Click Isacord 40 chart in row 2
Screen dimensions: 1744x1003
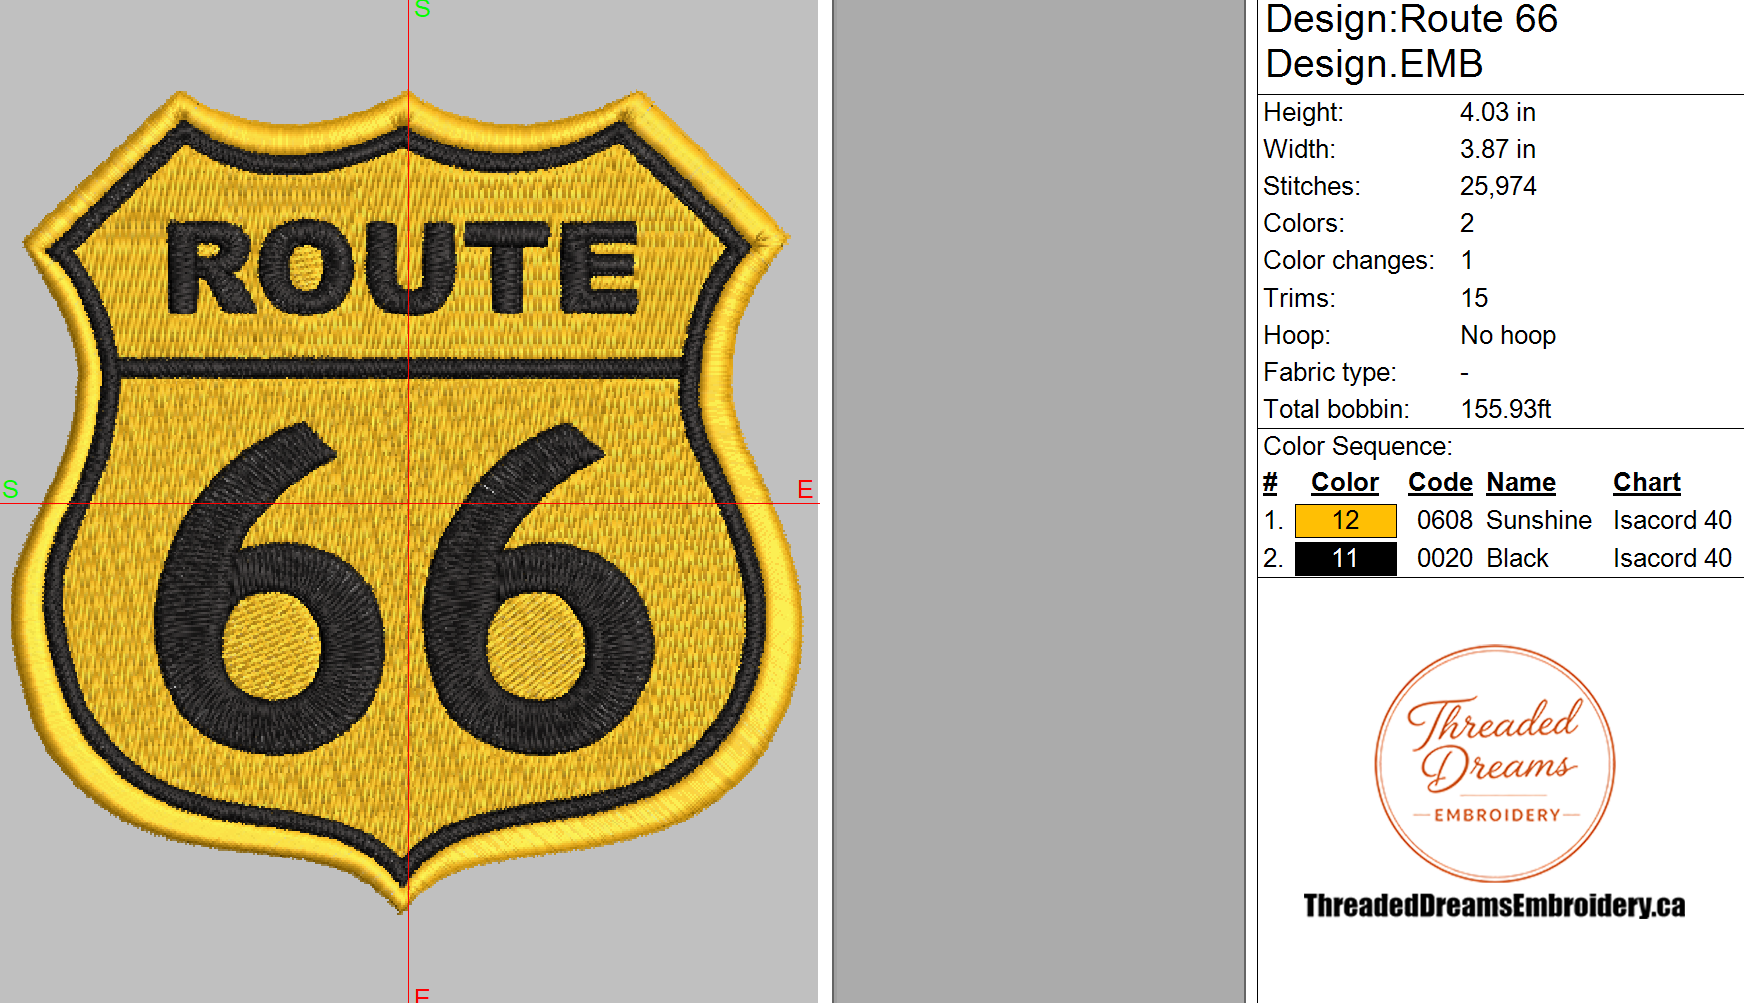coord(1672,559)
